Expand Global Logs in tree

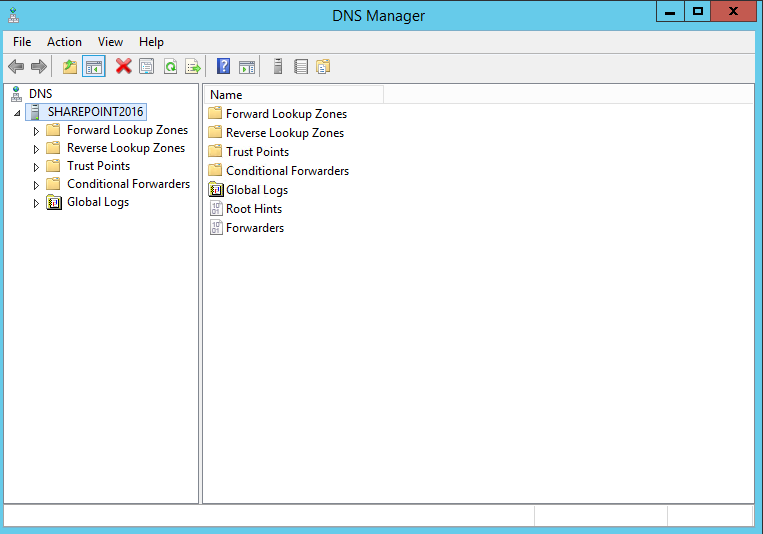[x=36, y=203]
